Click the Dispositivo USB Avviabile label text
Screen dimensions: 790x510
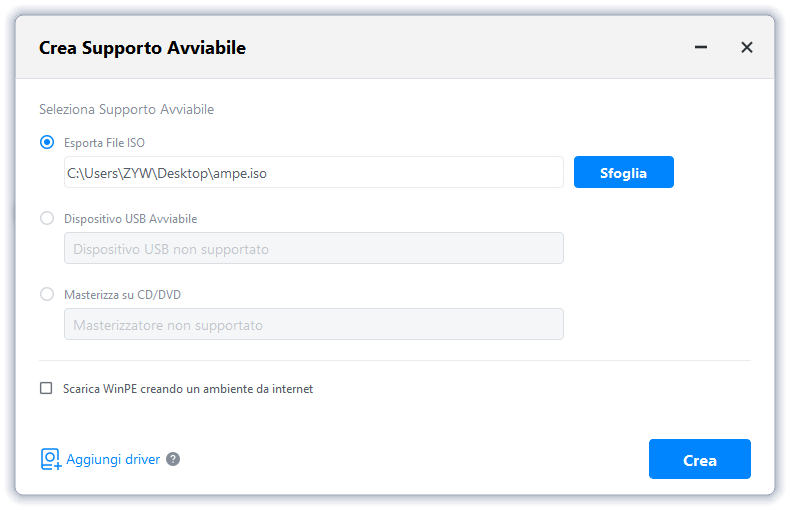(x=130, y=218)
